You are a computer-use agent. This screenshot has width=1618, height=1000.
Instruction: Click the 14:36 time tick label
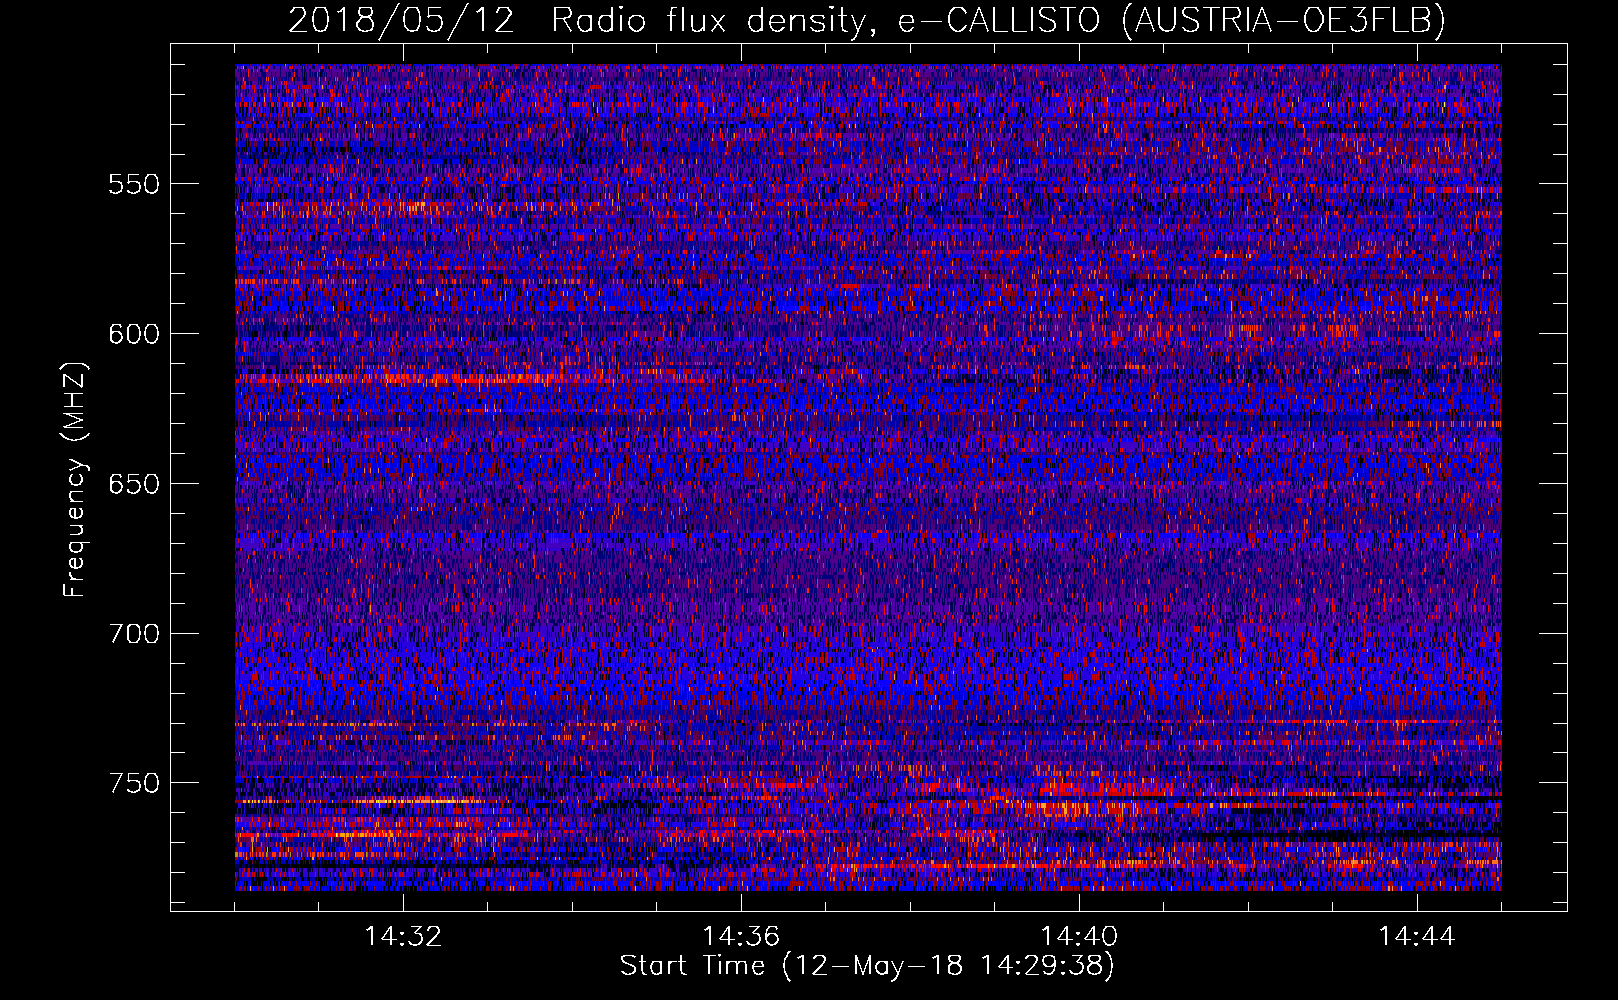tap(741, 937)
